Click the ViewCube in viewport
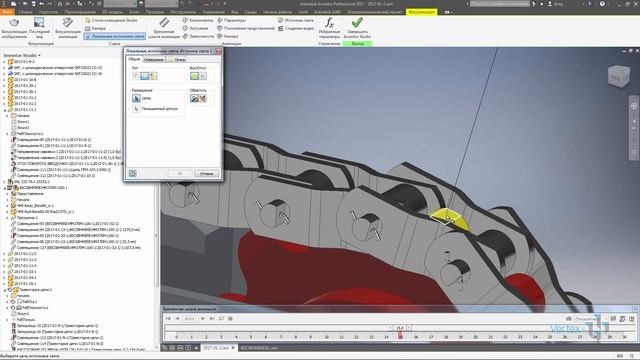Image resolution: width=640 pixels, height=360 pixels. point(619,76)
